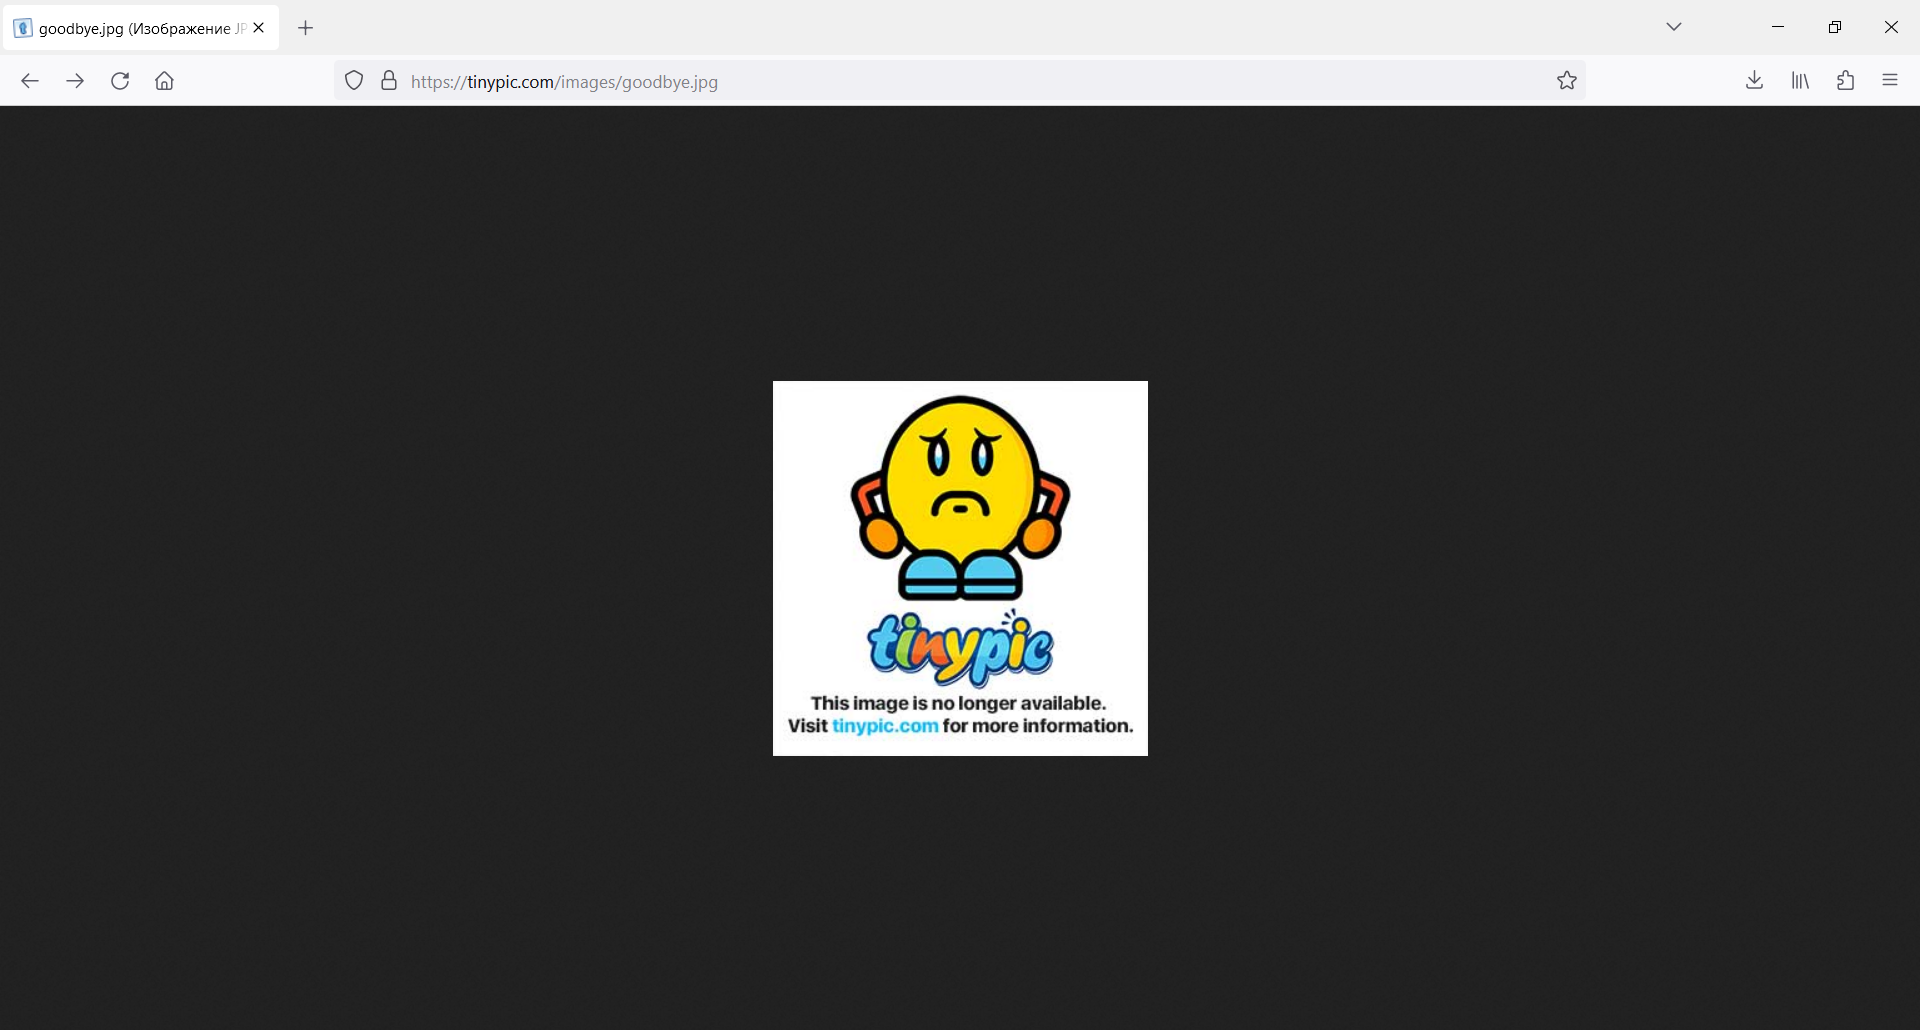Reload the current page

[x=120, y=81]
